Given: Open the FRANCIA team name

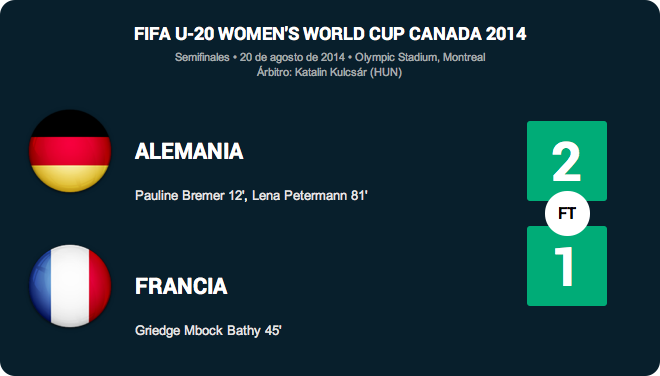Looking at the screenshot, I should click(x=181, y=286).
